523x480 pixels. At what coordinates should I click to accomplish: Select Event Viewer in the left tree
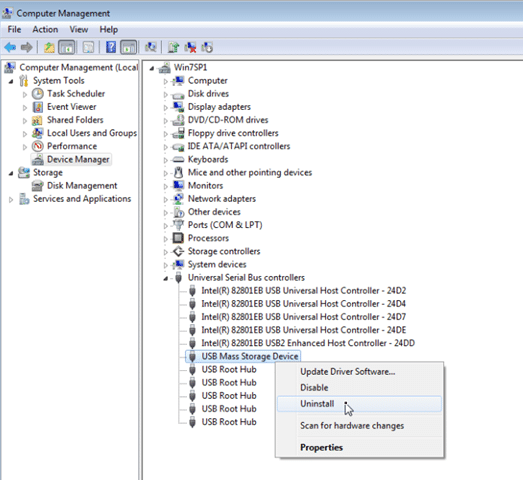pos(72,107)
